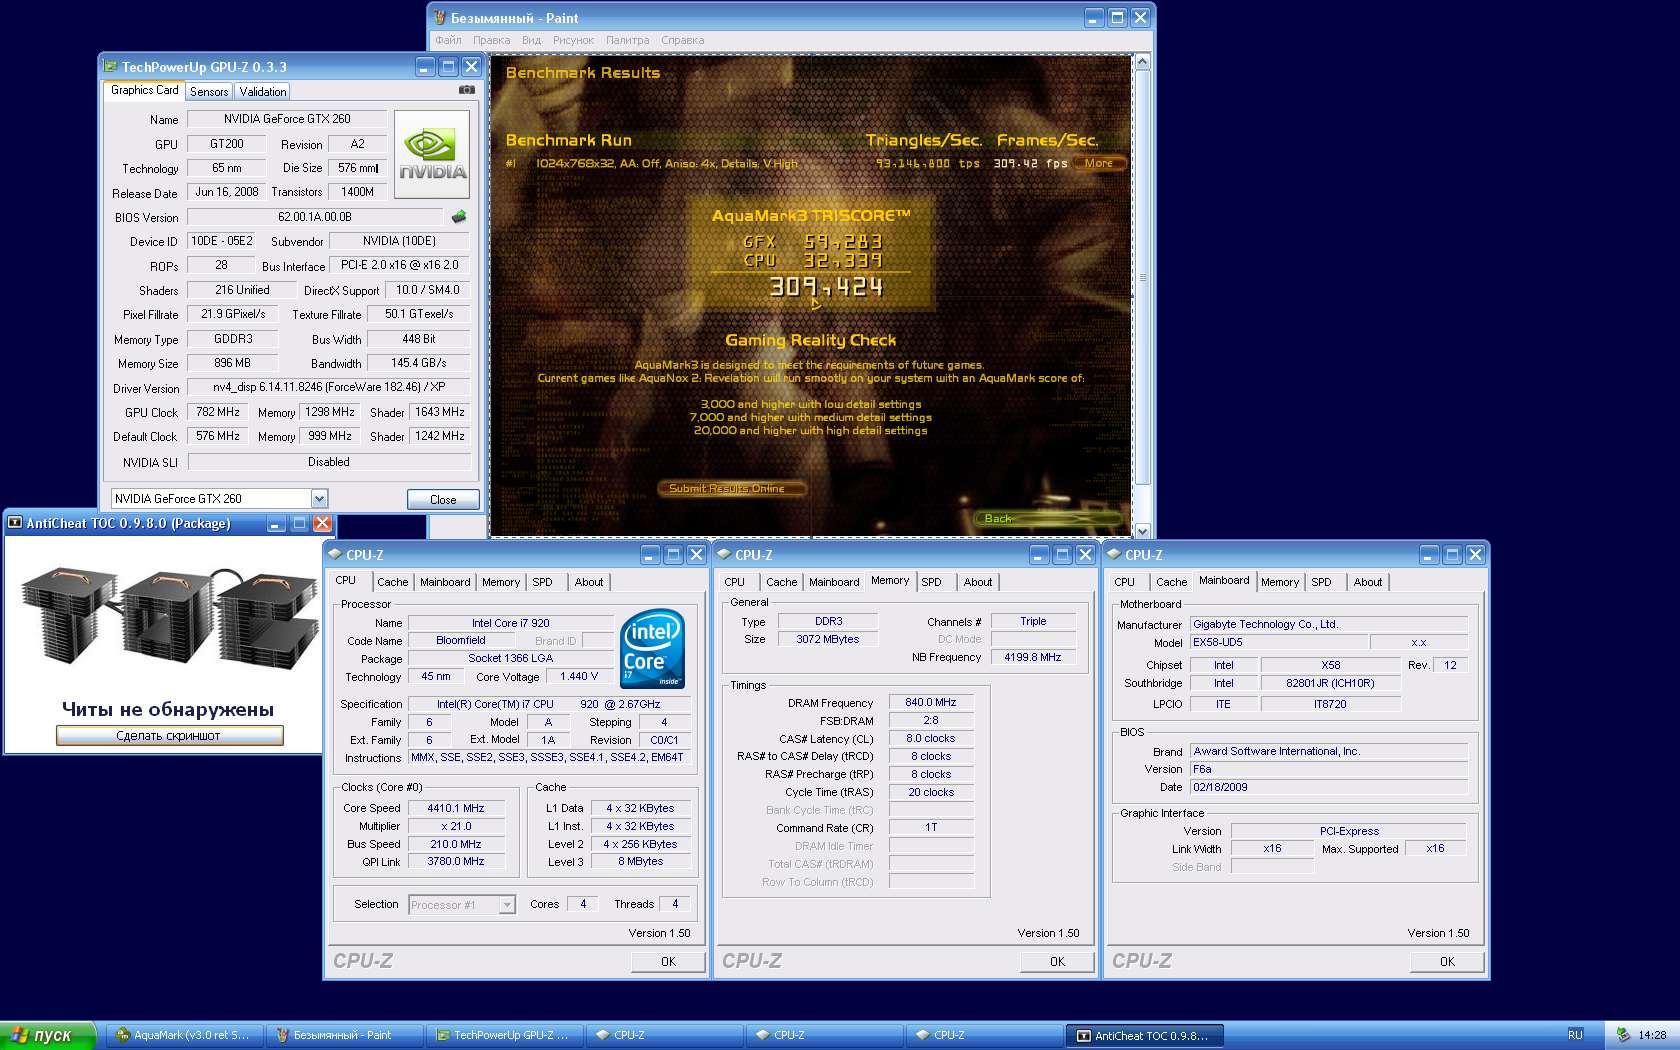
Task: Click the GPU Name field NVIDIA GeForce GTX 260
Action: pyautogui.click(x=287, y=118)
